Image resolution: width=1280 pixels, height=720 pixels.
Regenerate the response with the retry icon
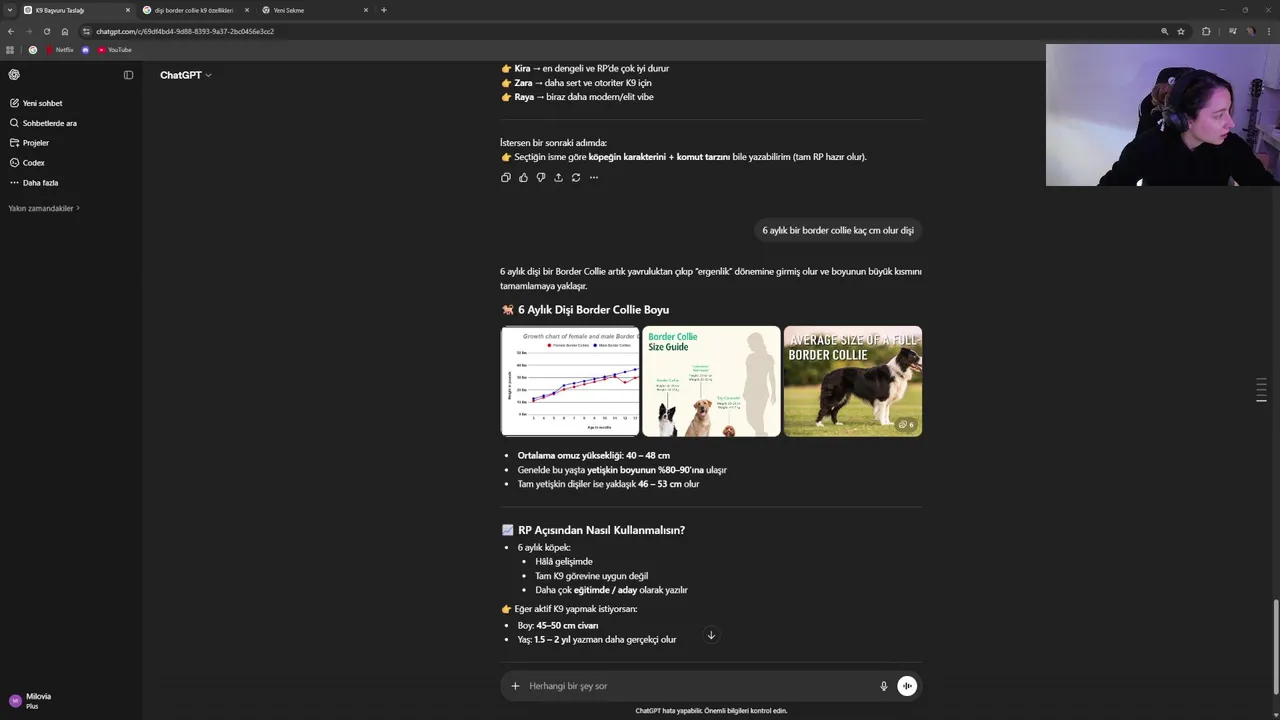[576, 177]
